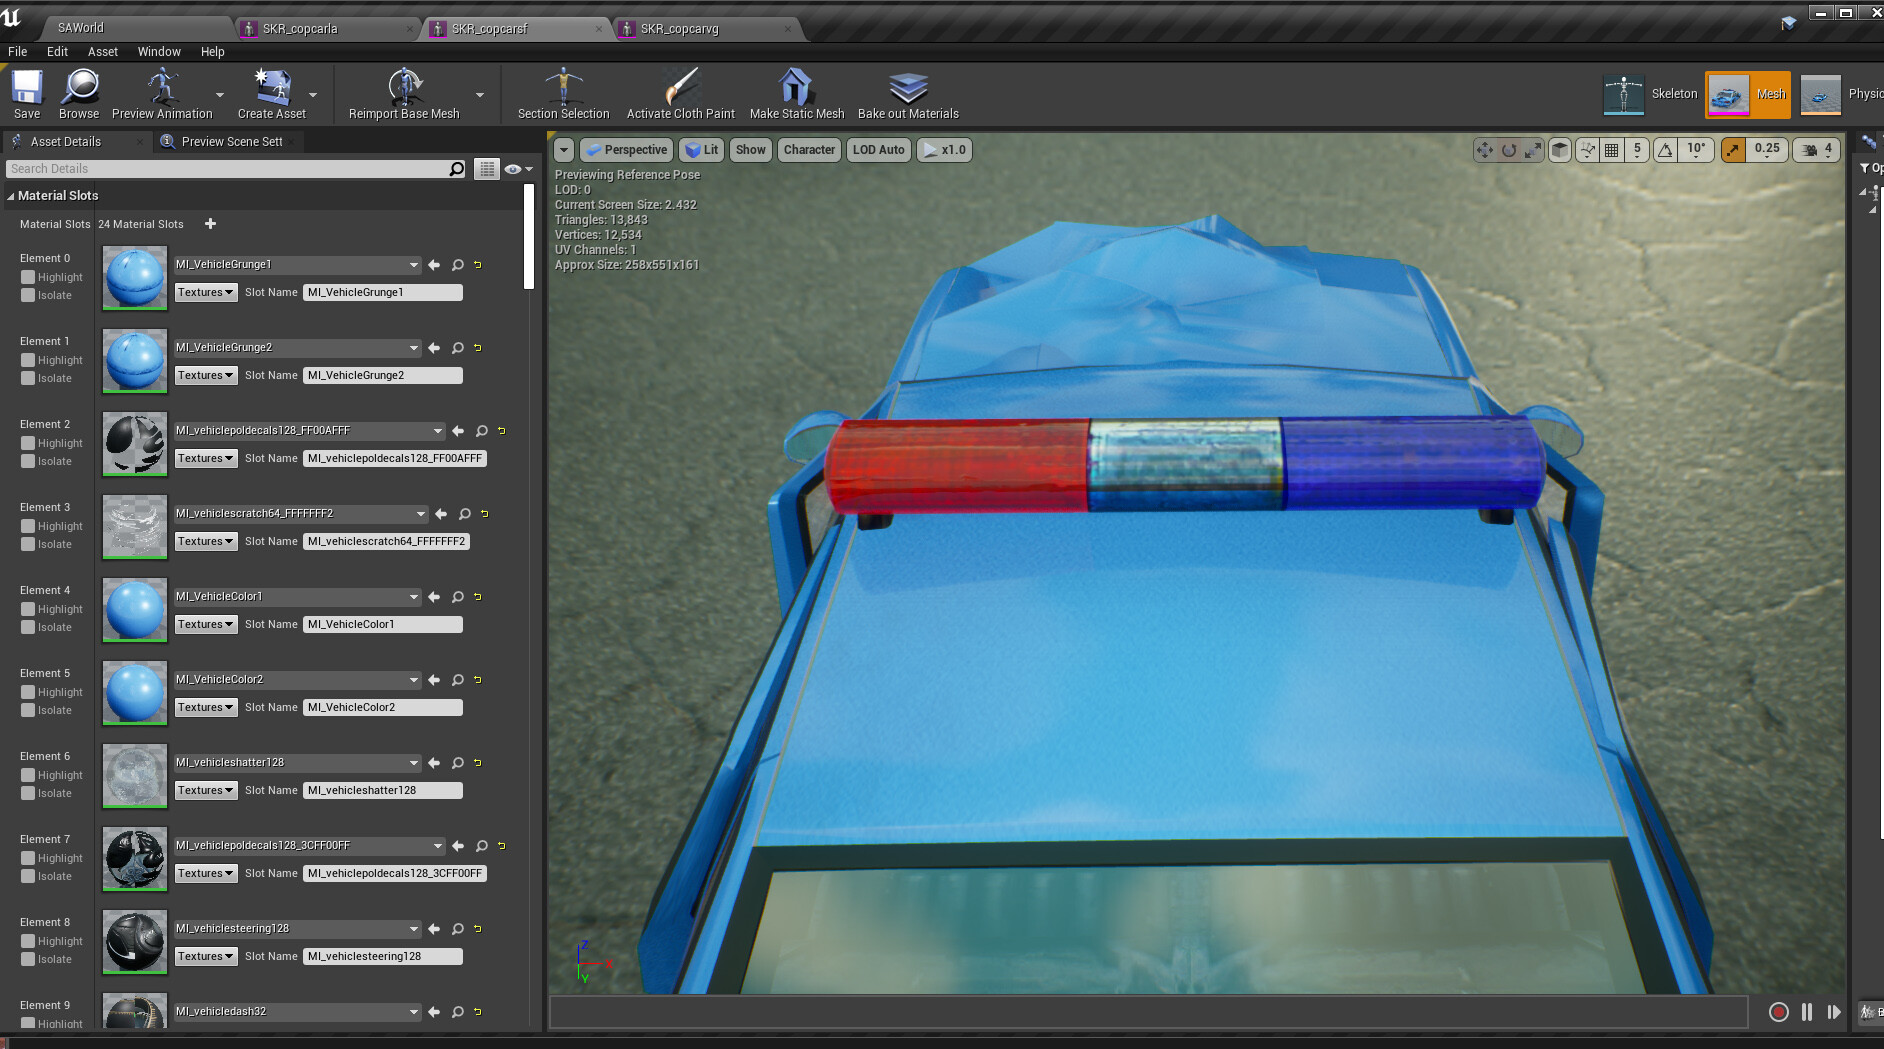Image resolution: width=1884 pixels, height=1049 pixels.
Task: Use selected asset for MI_VehicleGrunge1 slot
Action: point(434,265)
